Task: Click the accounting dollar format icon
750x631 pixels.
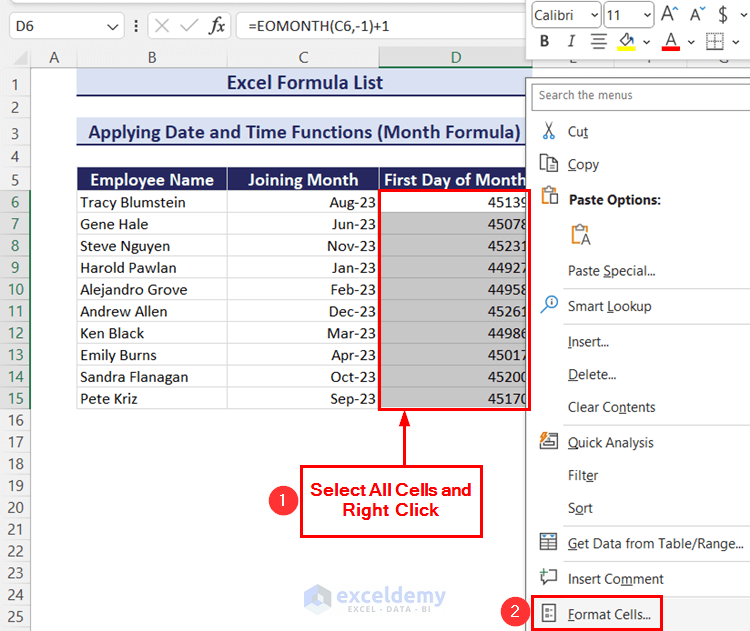Action: [723, 14]
